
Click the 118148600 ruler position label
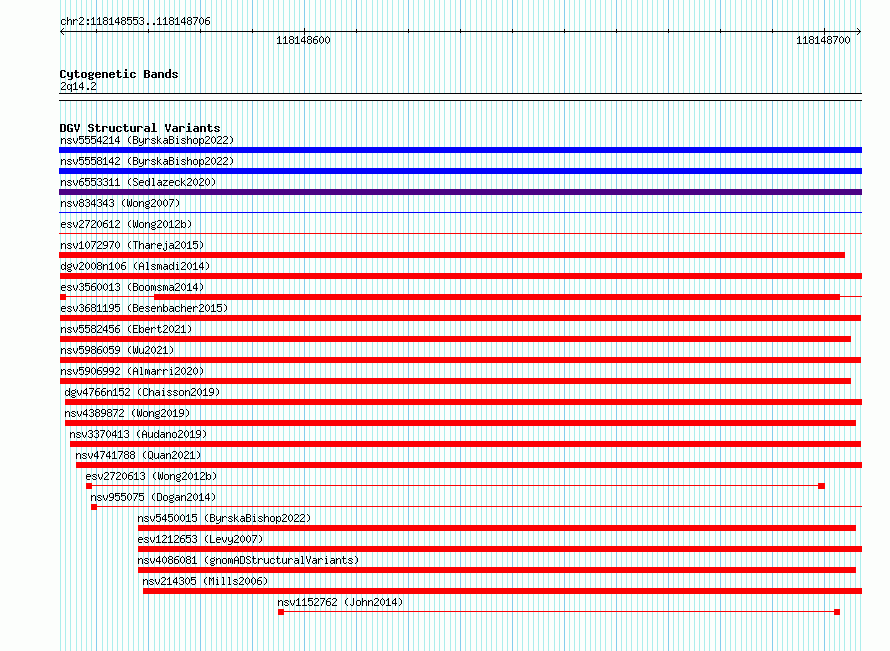(303, 40)
